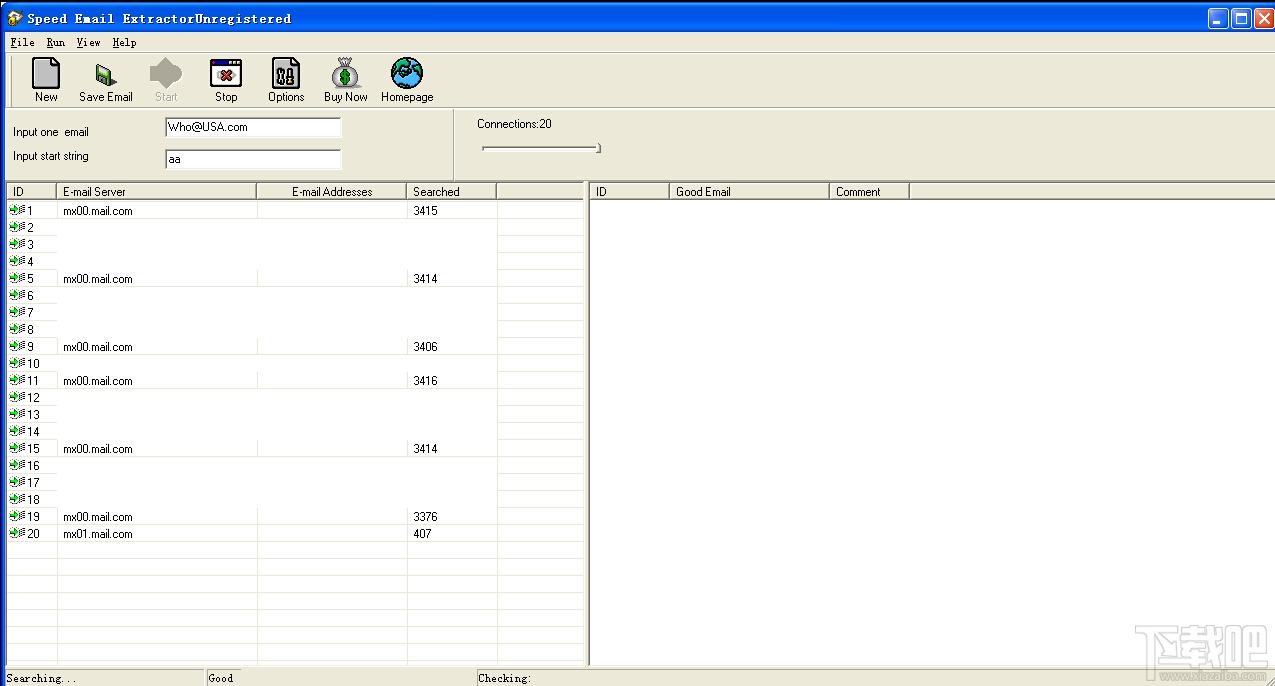
Task: Select searched value 3376
Action: pos(425,517)
